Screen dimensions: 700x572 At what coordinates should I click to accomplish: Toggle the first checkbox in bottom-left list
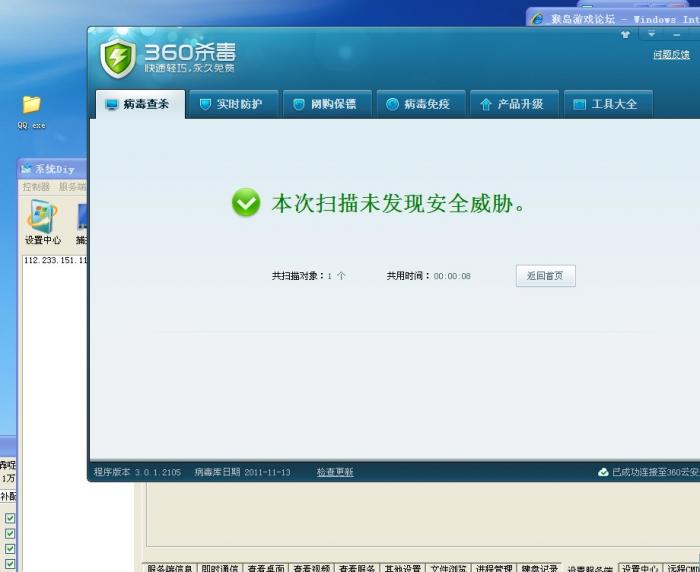tap(10, 518)
